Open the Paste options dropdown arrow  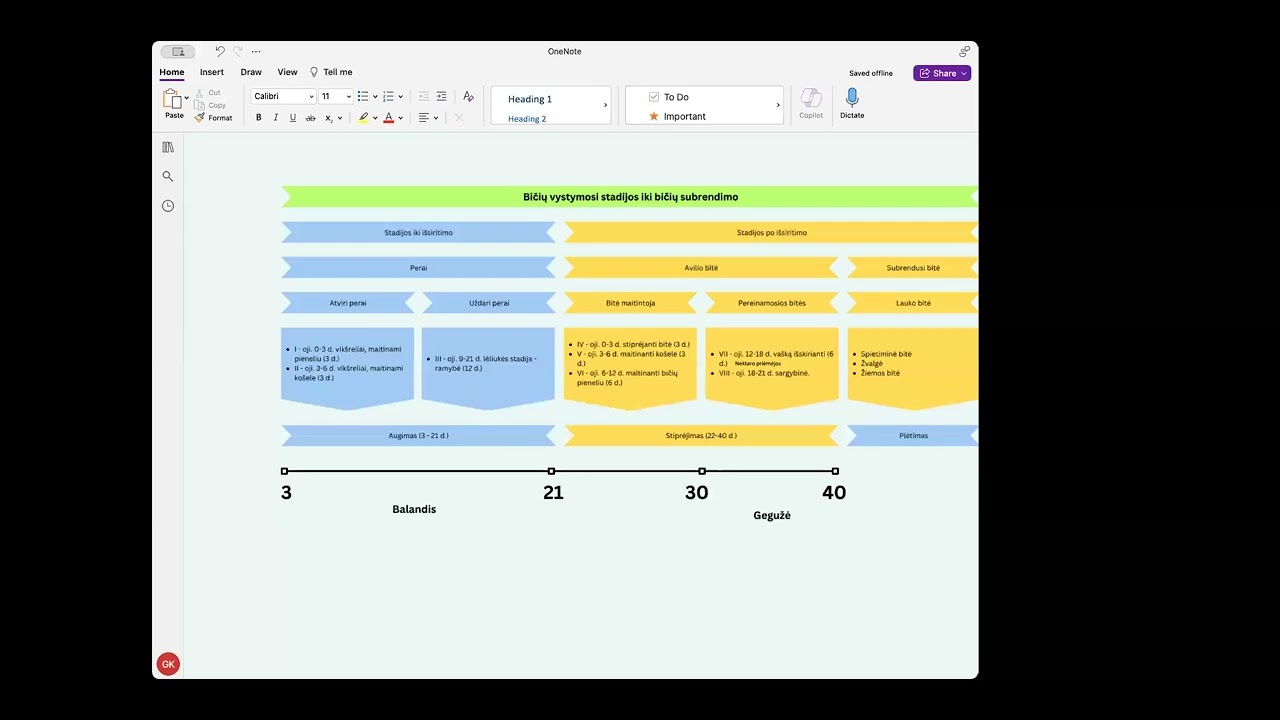tap(187, 98)
